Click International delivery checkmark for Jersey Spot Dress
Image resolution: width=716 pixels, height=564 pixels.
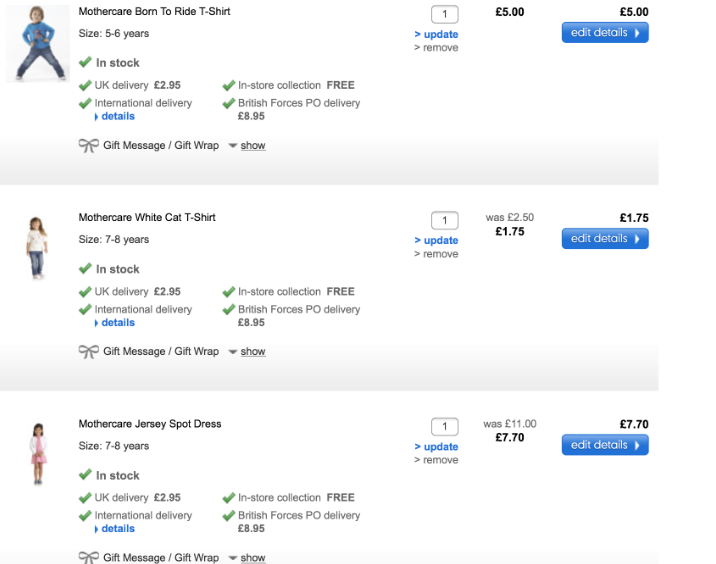[x=85, y=515]
